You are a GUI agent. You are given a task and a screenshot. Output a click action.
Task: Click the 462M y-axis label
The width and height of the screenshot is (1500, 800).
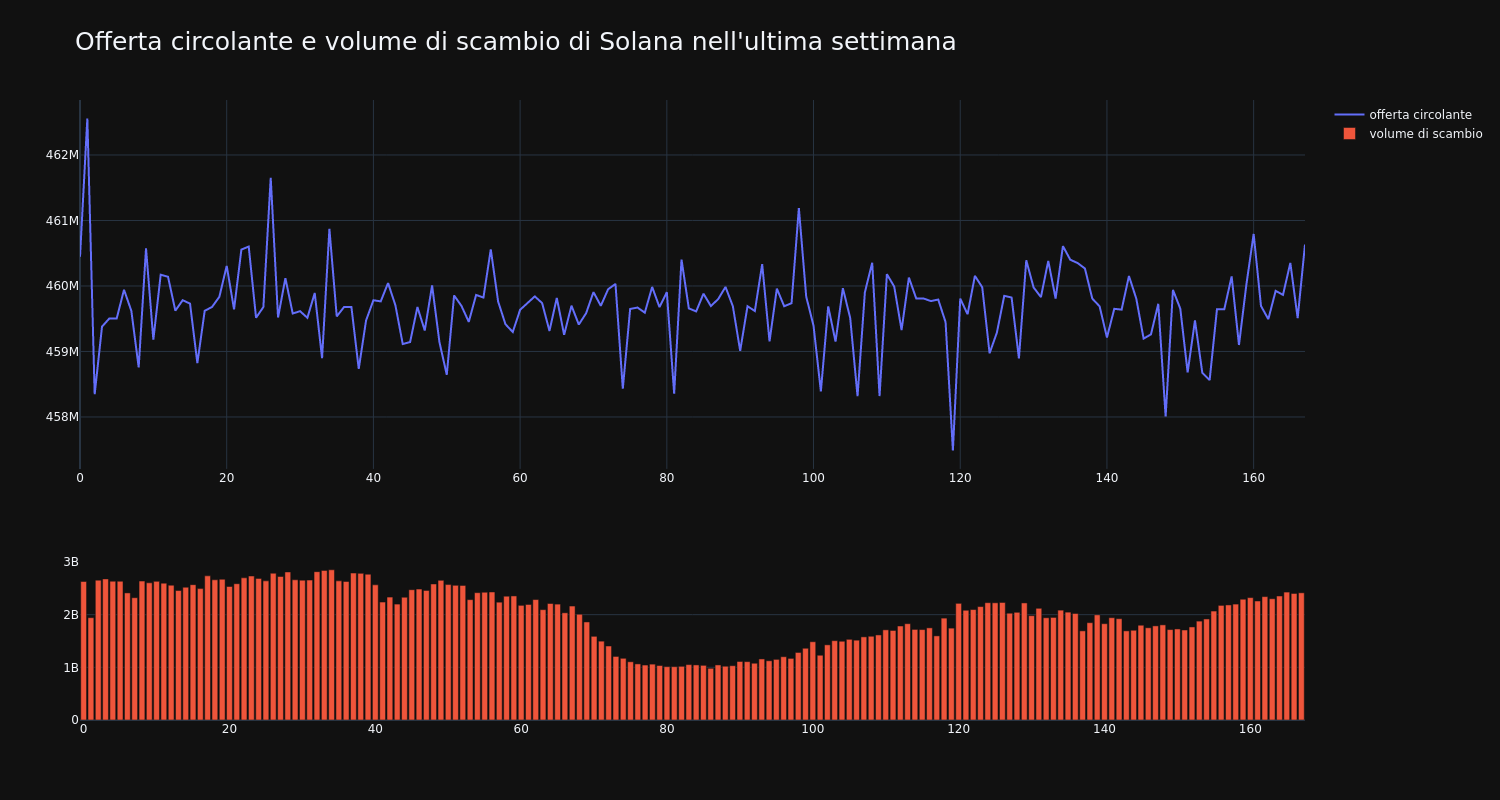[x=62, y=155]
